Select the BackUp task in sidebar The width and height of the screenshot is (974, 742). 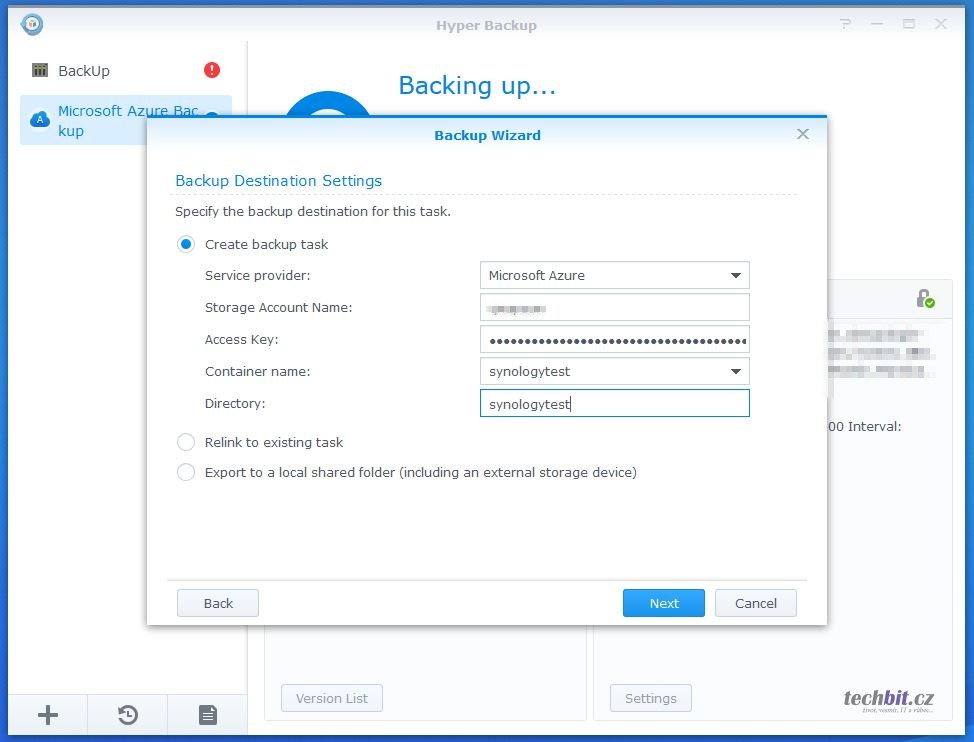click(84, 71)
